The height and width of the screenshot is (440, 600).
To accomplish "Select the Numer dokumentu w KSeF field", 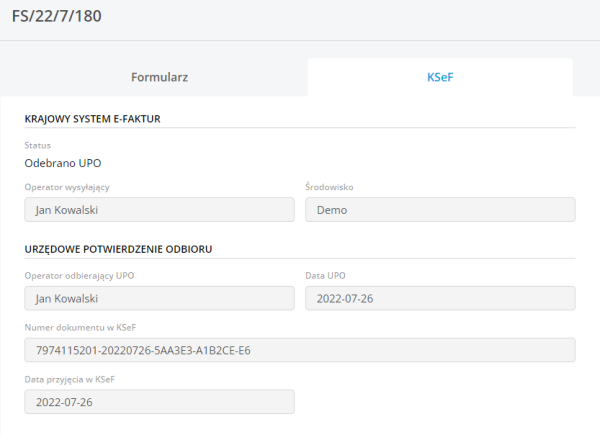I will [300, 350].
